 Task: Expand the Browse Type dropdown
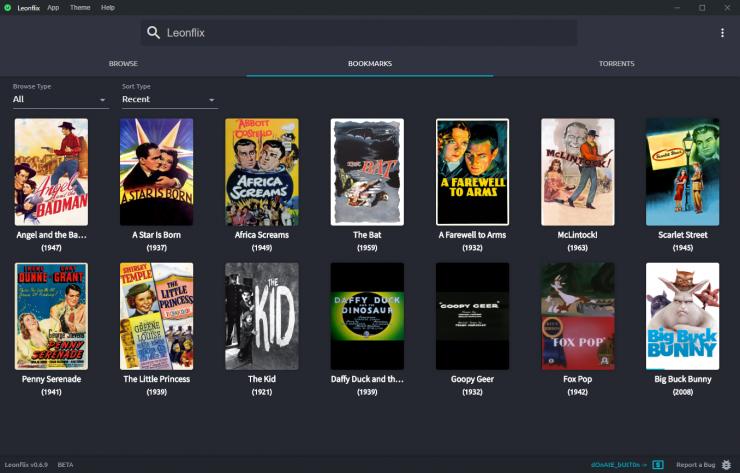point(60,99)
